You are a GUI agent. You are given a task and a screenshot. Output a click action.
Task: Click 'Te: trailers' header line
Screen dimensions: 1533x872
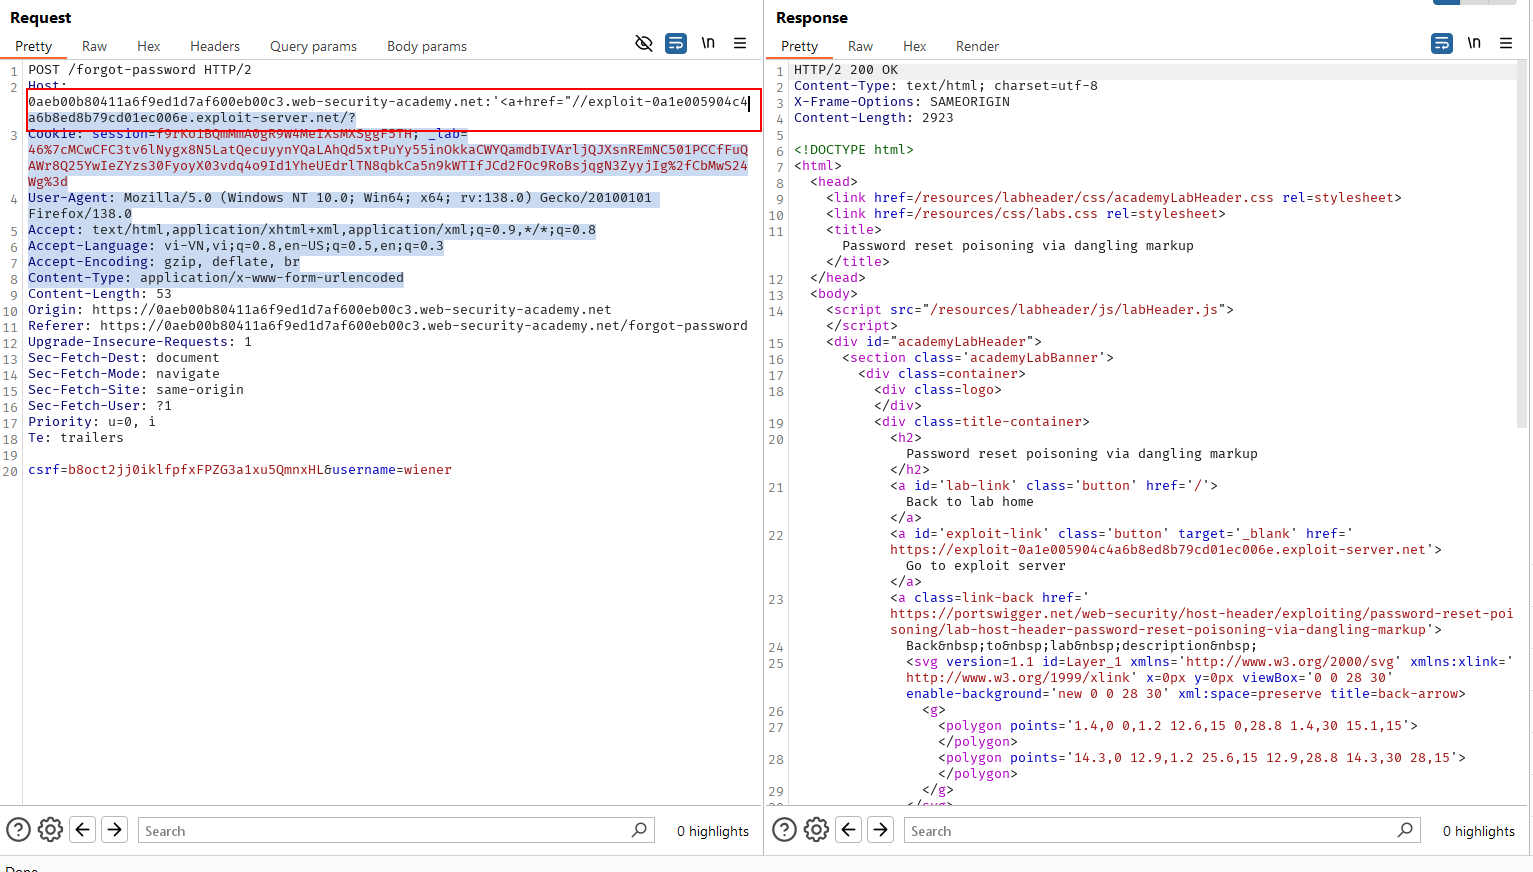point(76,438)
